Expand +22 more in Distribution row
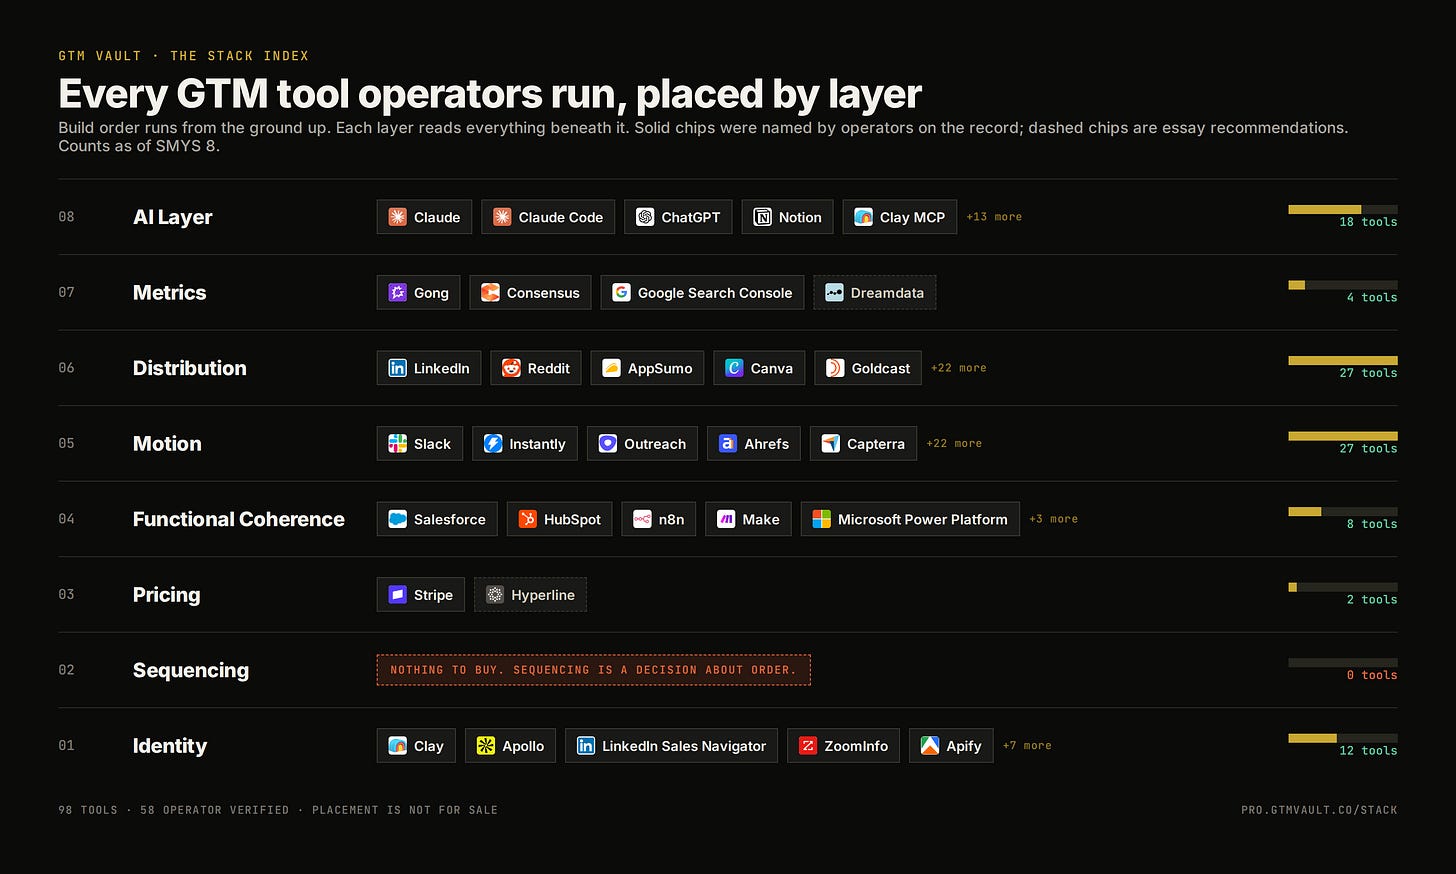 tap(958, 368)
